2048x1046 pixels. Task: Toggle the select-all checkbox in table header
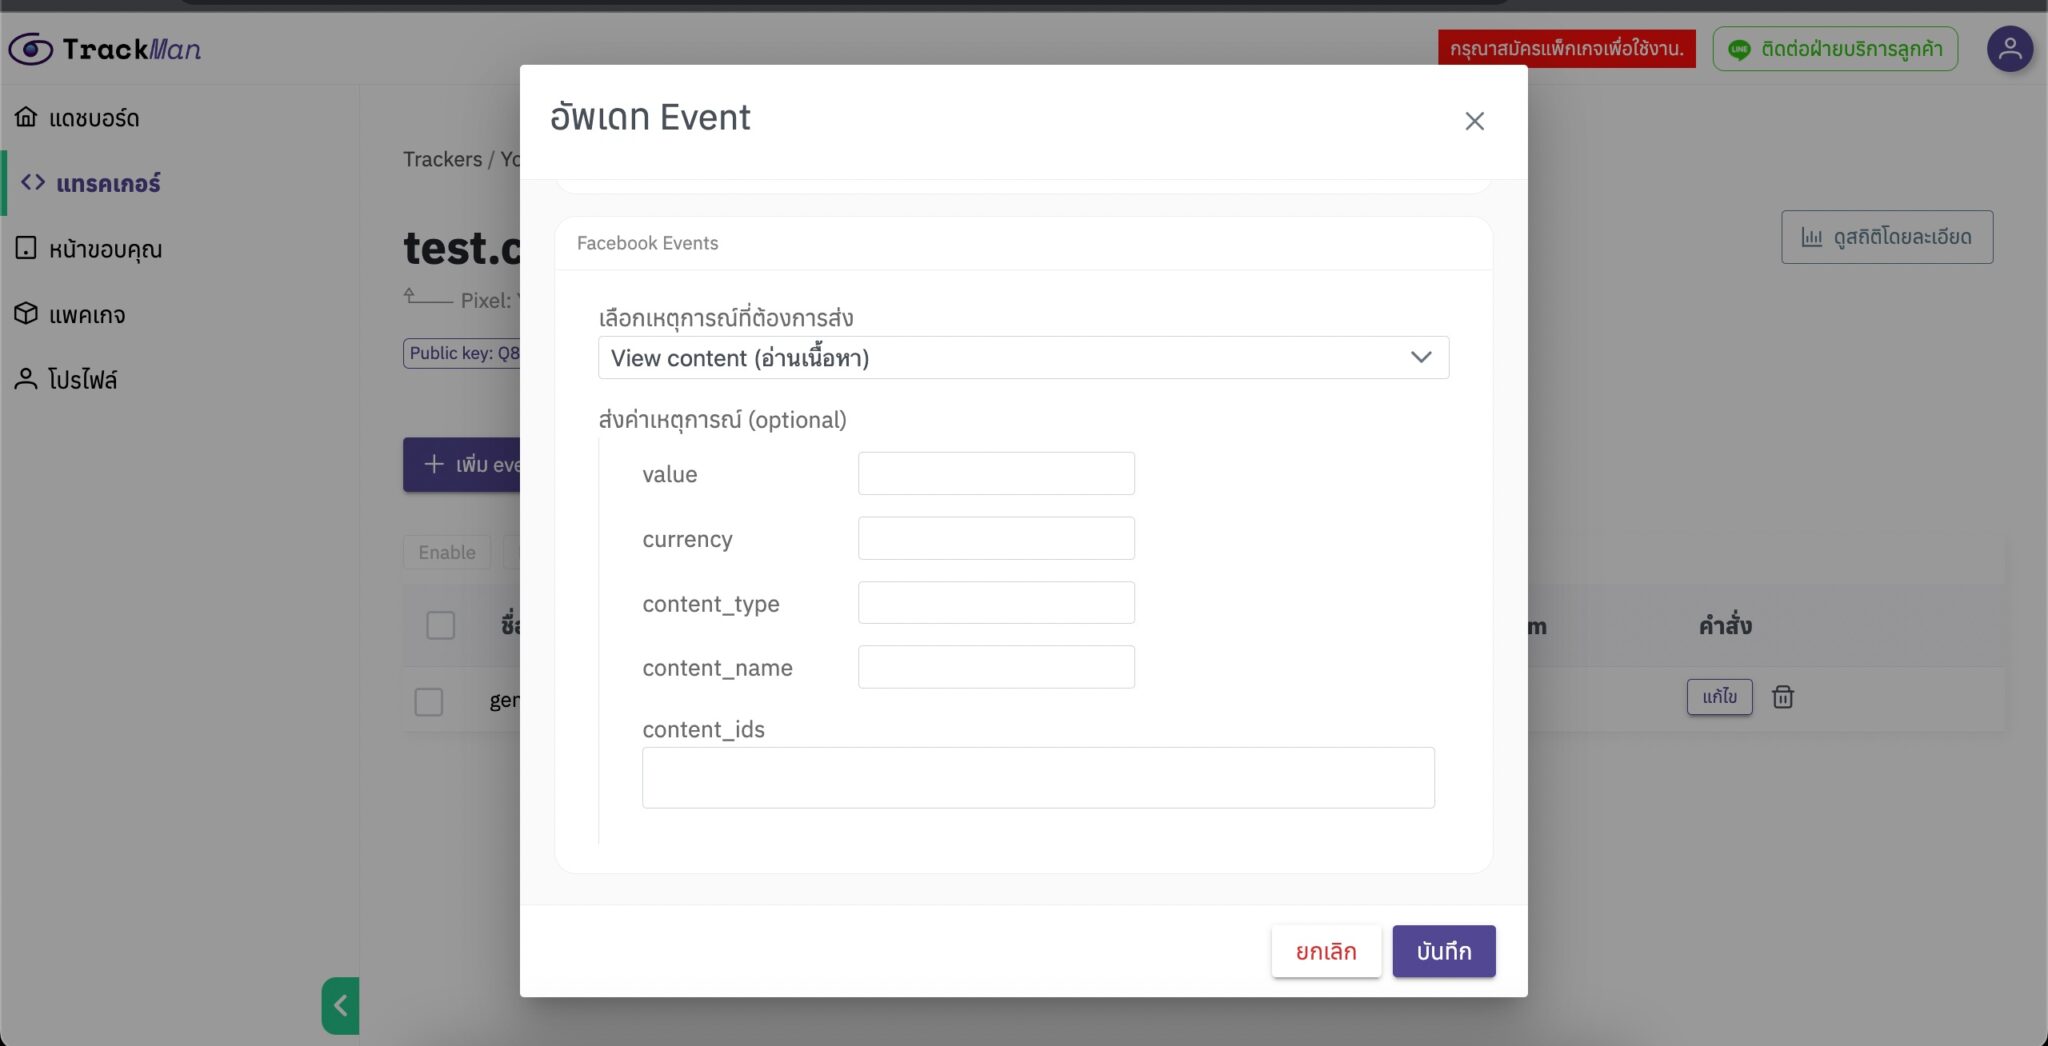click(x=440, y=625)
